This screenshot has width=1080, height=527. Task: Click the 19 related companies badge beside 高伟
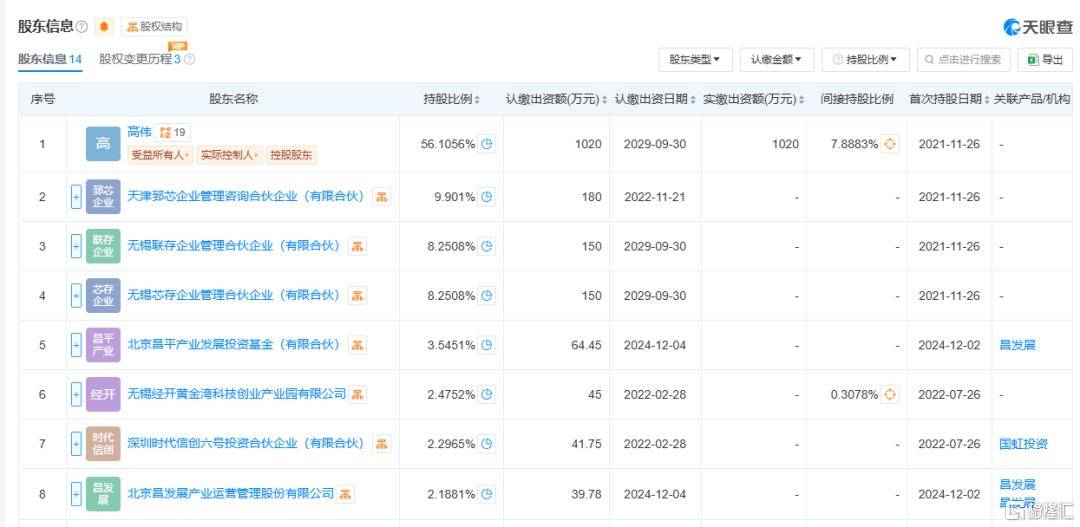(x=172, y=132)
